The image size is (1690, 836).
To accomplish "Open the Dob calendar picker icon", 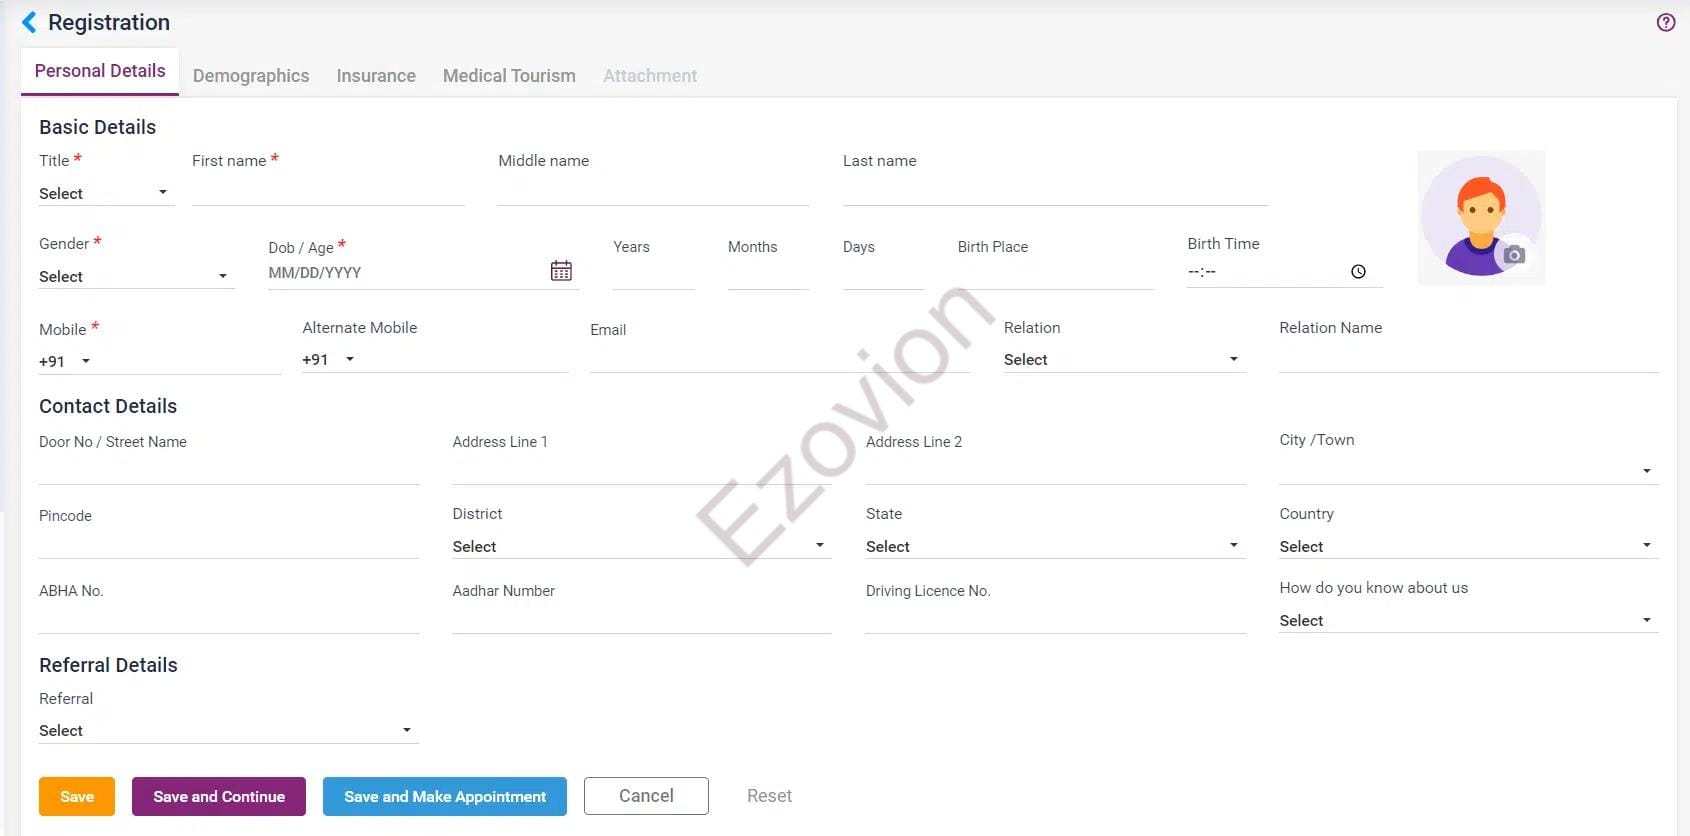I will pos(561,271).
